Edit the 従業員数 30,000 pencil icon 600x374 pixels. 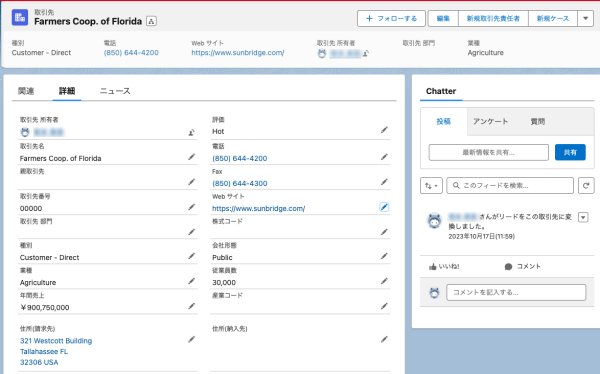(384, 281)
